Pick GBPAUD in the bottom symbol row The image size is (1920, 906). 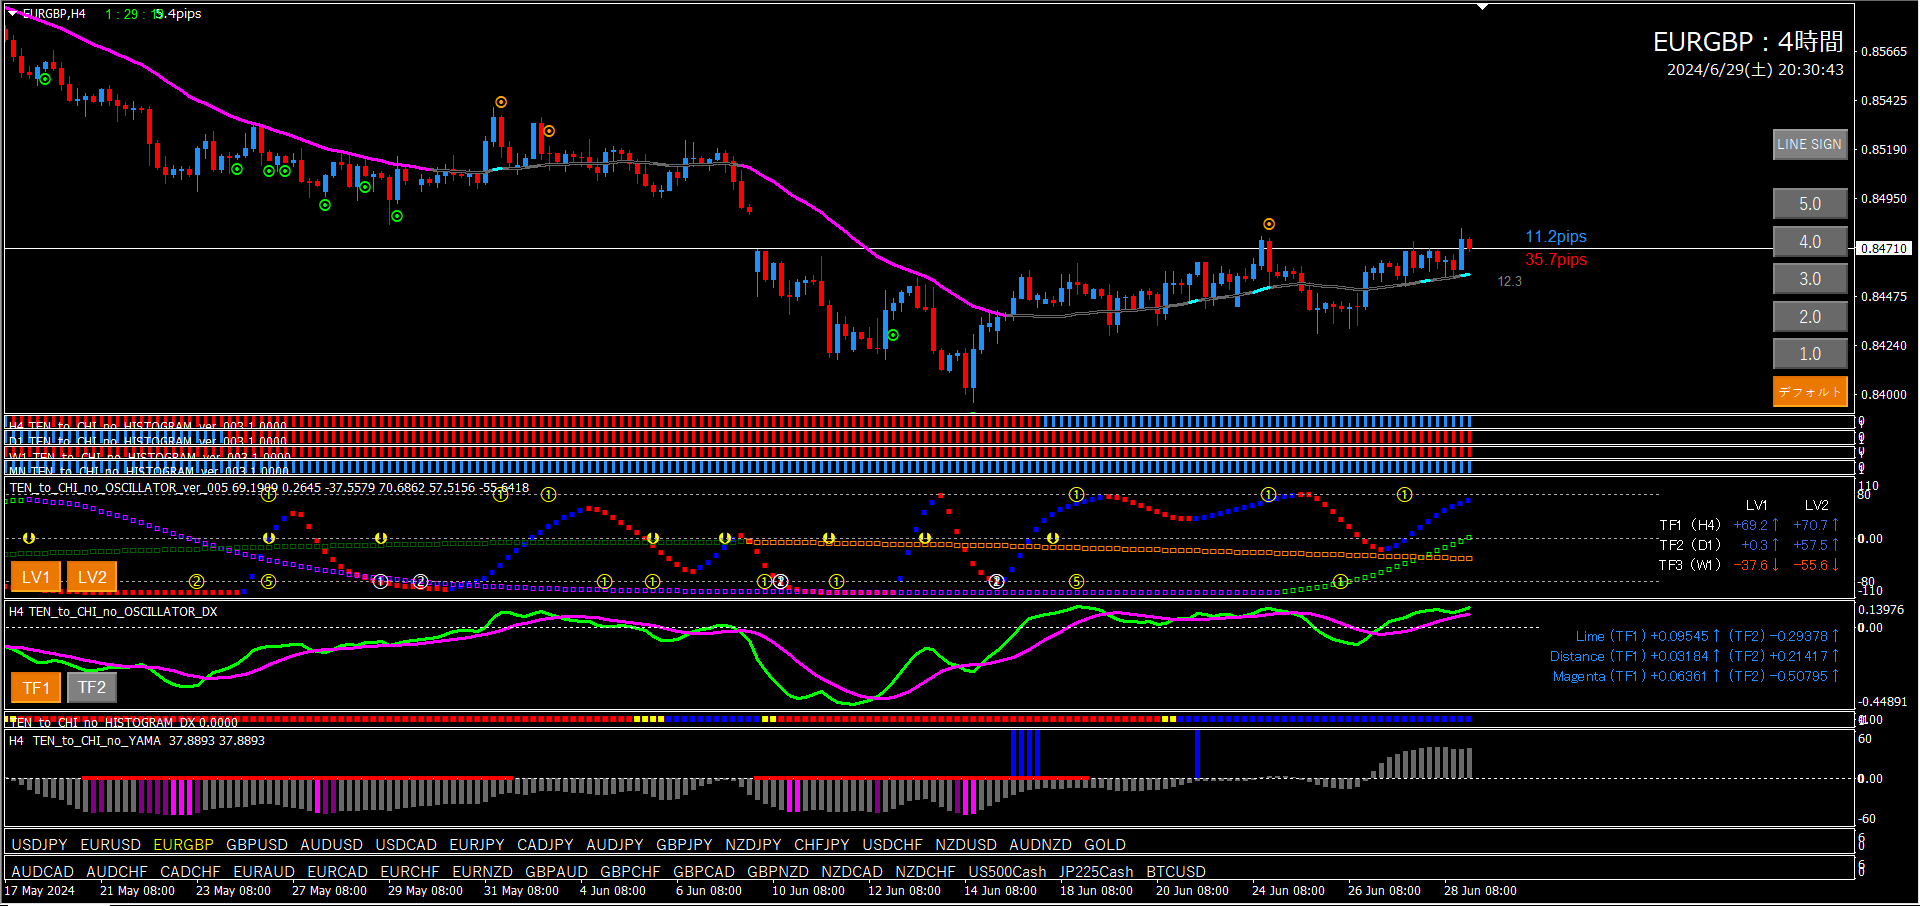point(557,872)
